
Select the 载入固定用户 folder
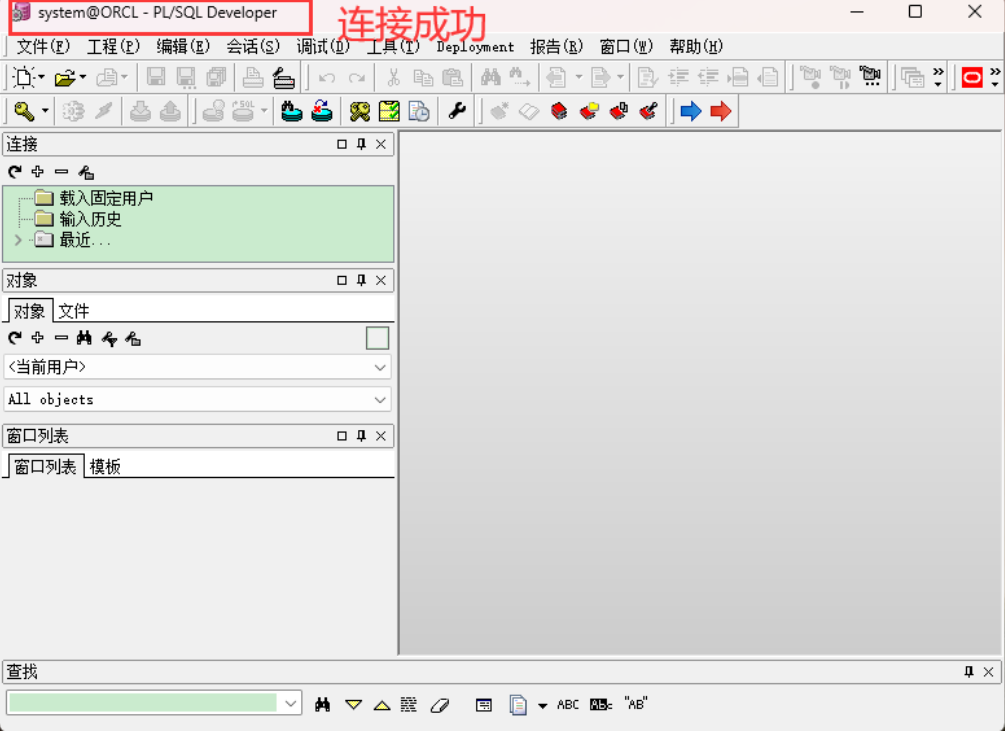(x=105, y=198)
